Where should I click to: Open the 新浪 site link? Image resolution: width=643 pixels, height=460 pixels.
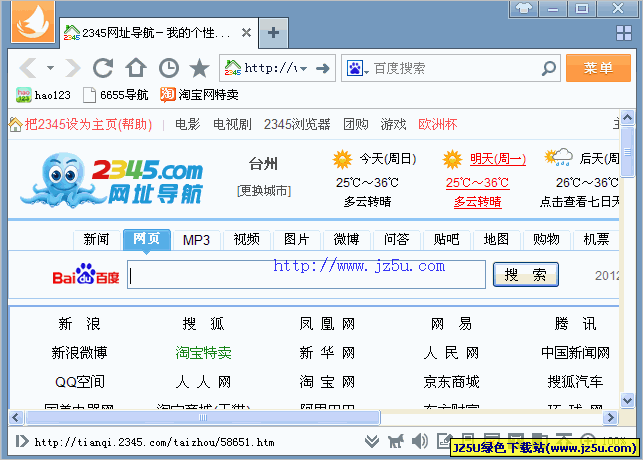tap(79, 324)
